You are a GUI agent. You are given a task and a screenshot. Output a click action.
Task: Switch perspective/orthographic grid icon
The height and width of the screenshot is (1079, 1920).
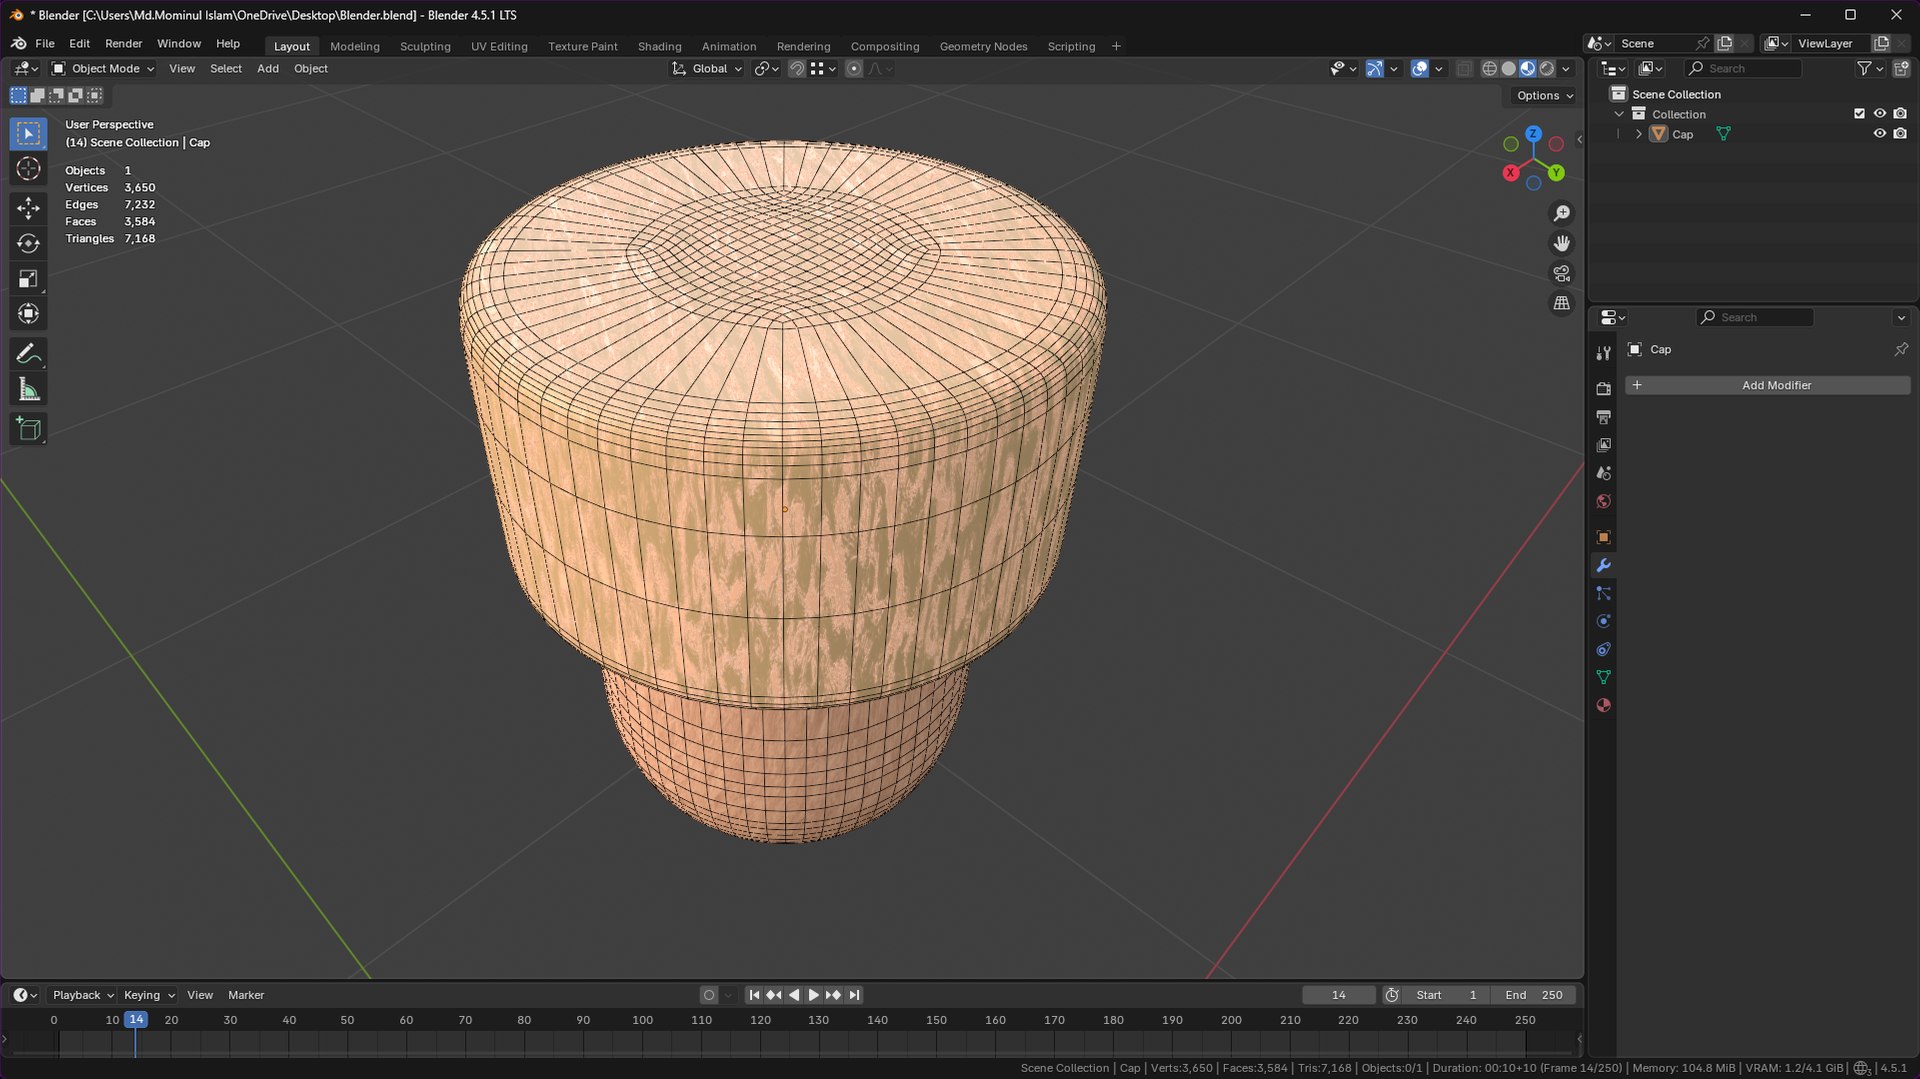[1561, 303]
